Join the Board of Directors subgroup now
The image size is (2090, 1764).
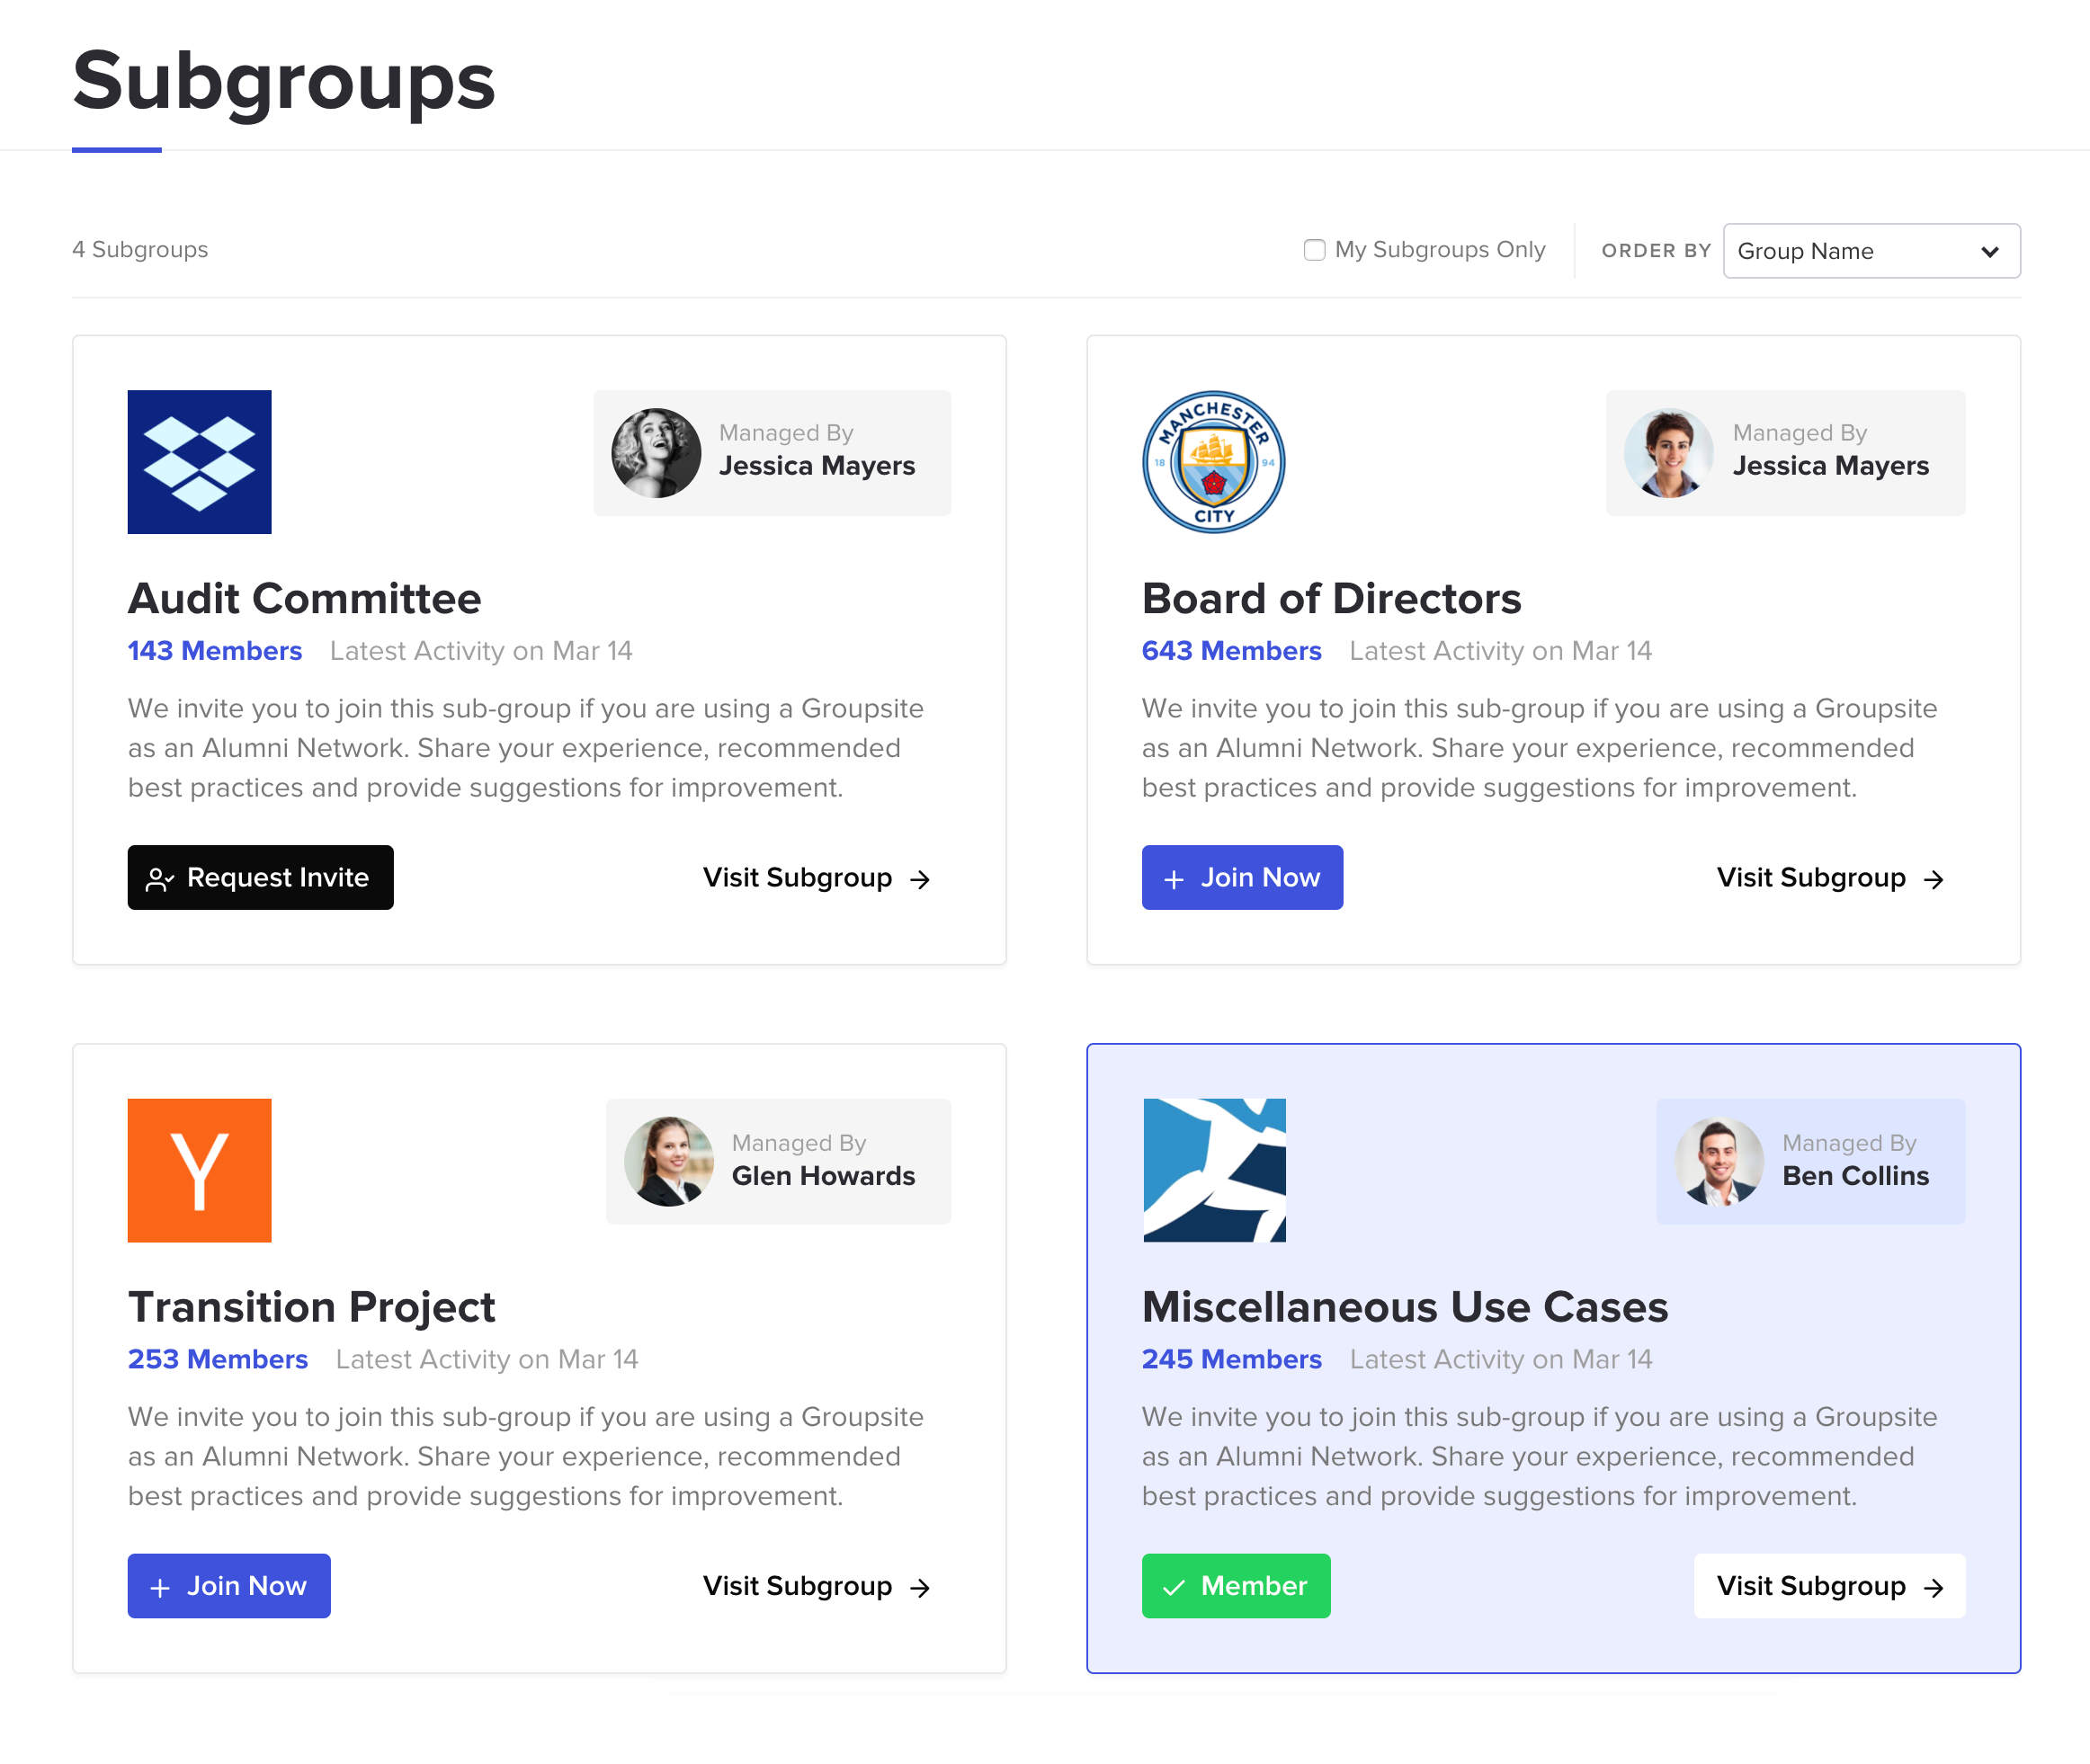[x=1243, y=875]
